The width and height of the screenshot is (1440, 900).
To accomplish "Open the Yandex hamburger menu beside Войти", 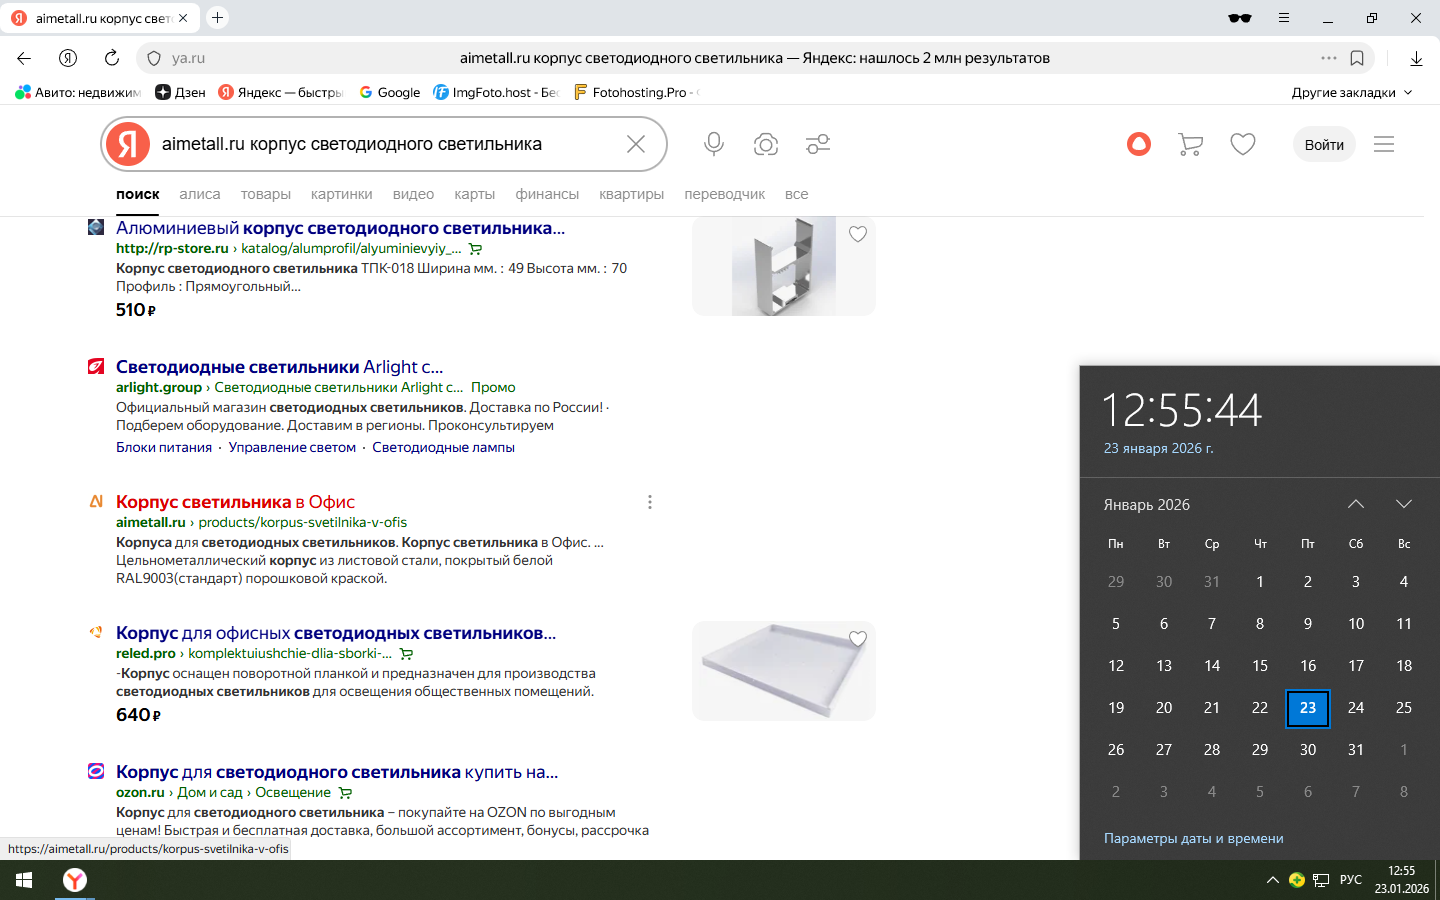I will point(1384,144).
